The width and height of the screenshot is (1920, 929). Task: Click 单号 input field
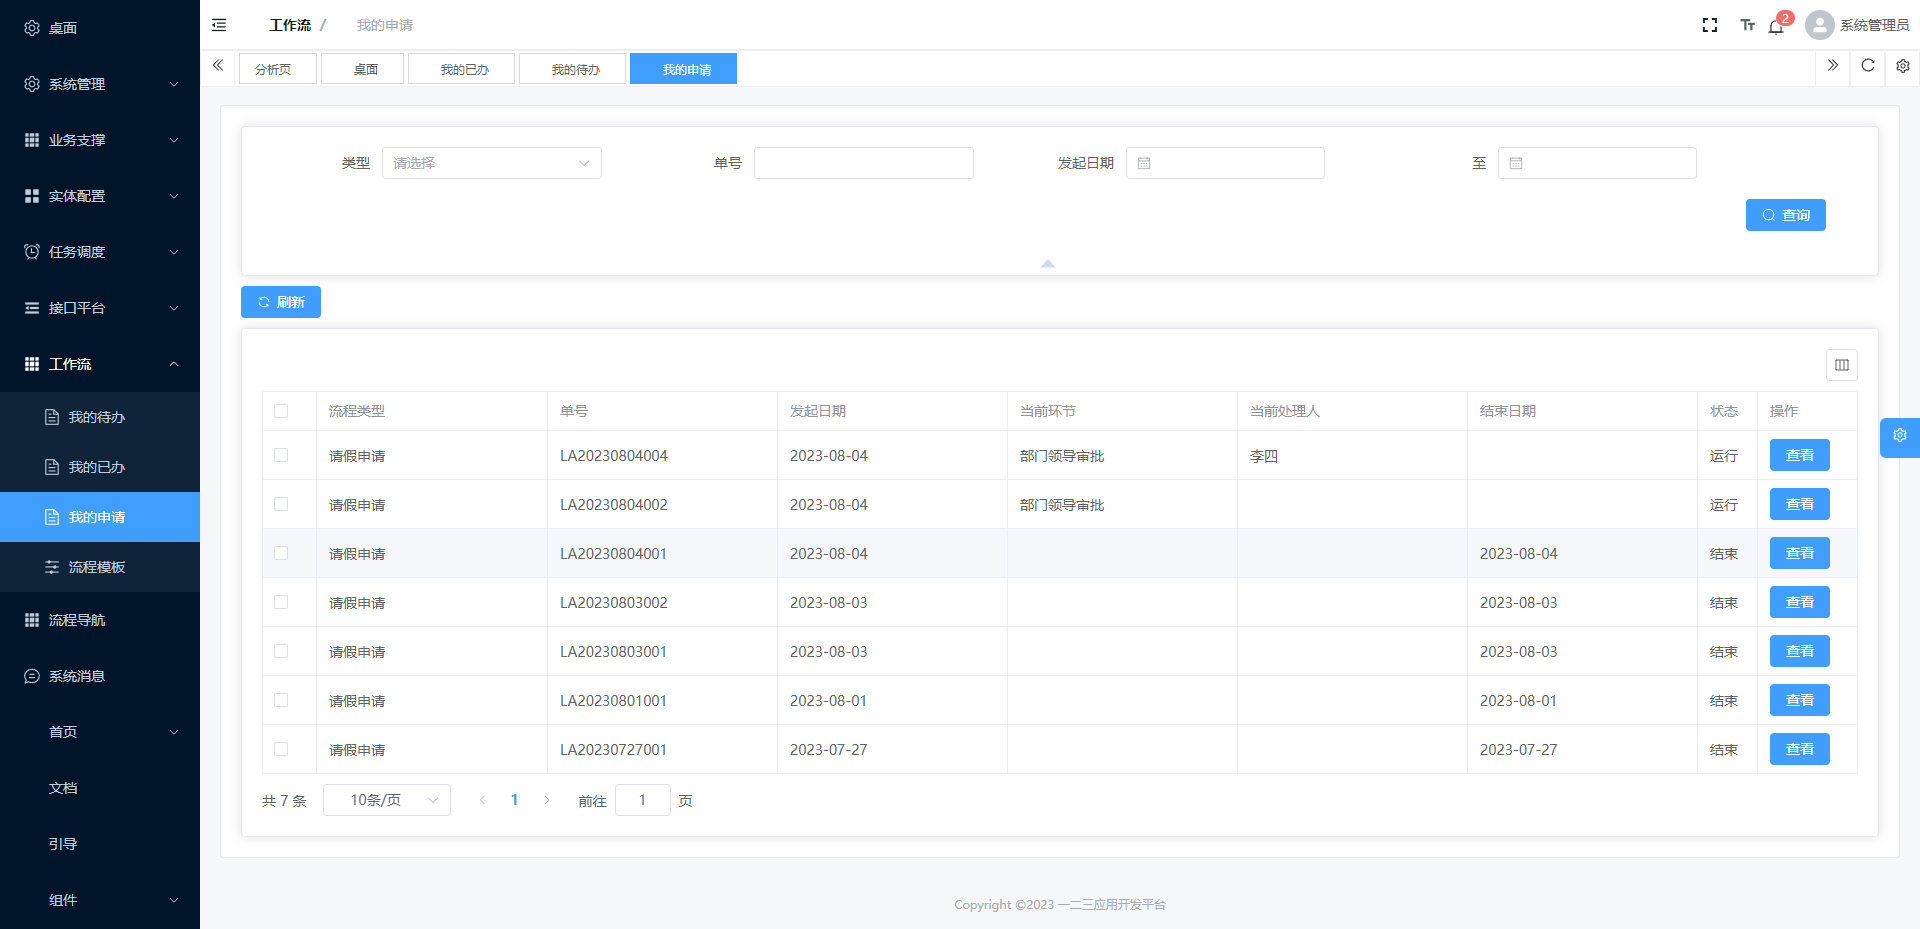click(864, 163)
